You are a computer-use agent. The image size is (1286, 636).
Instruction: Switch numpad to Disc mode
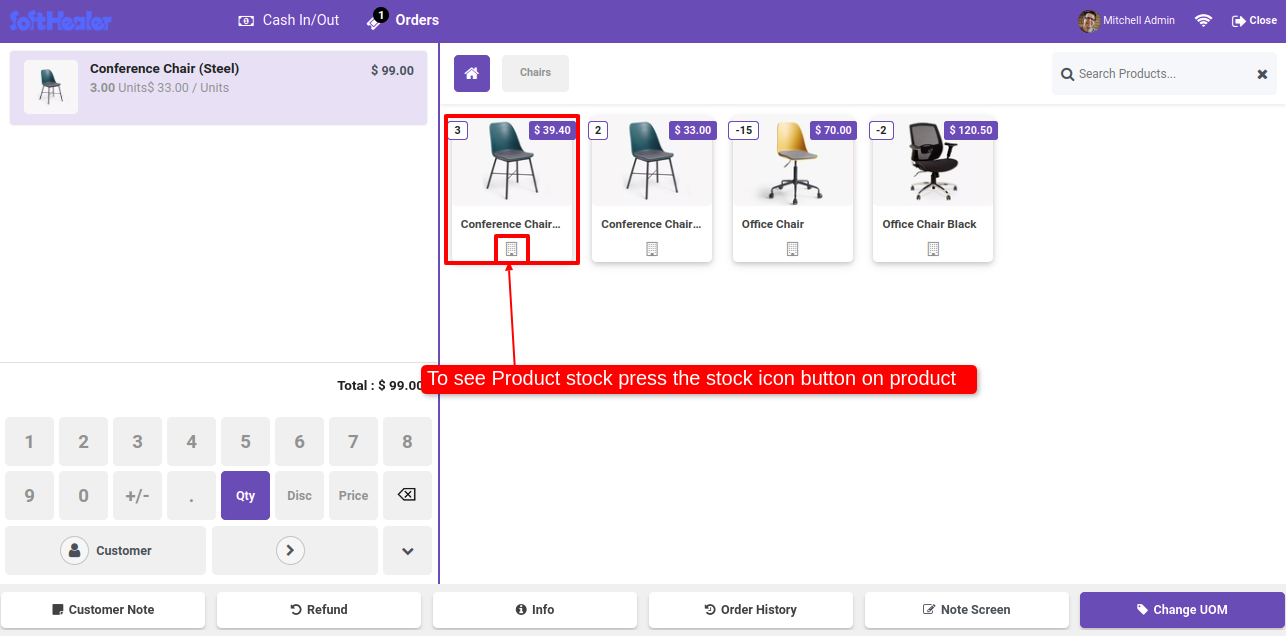pos(299,495)
